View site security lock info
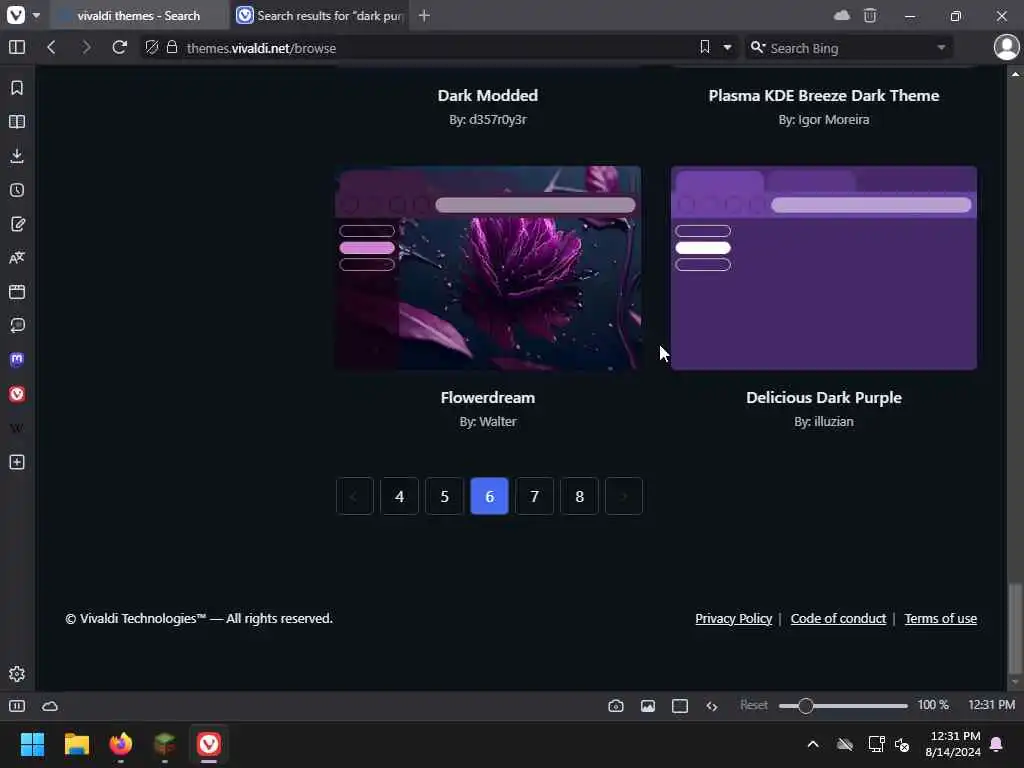The image size is (1024, 768). [x=172, y=48]
